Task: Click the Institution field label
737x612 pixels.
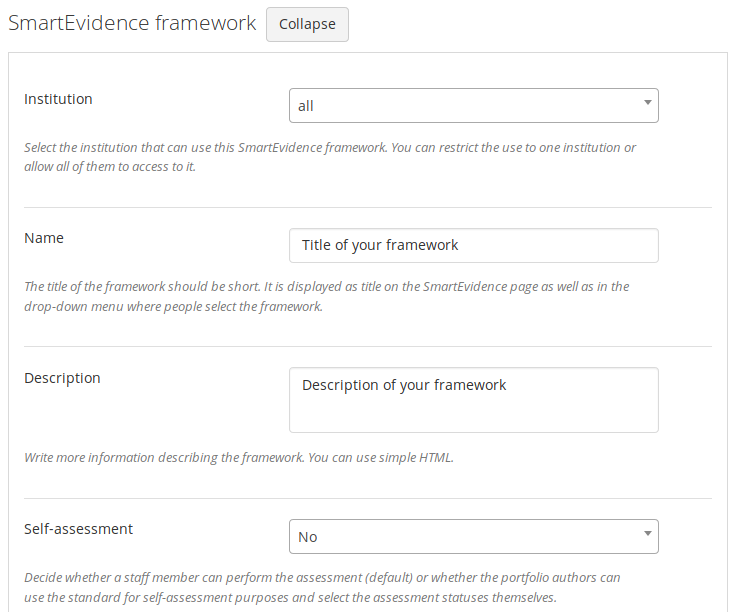Action: [x=58, y=99]
